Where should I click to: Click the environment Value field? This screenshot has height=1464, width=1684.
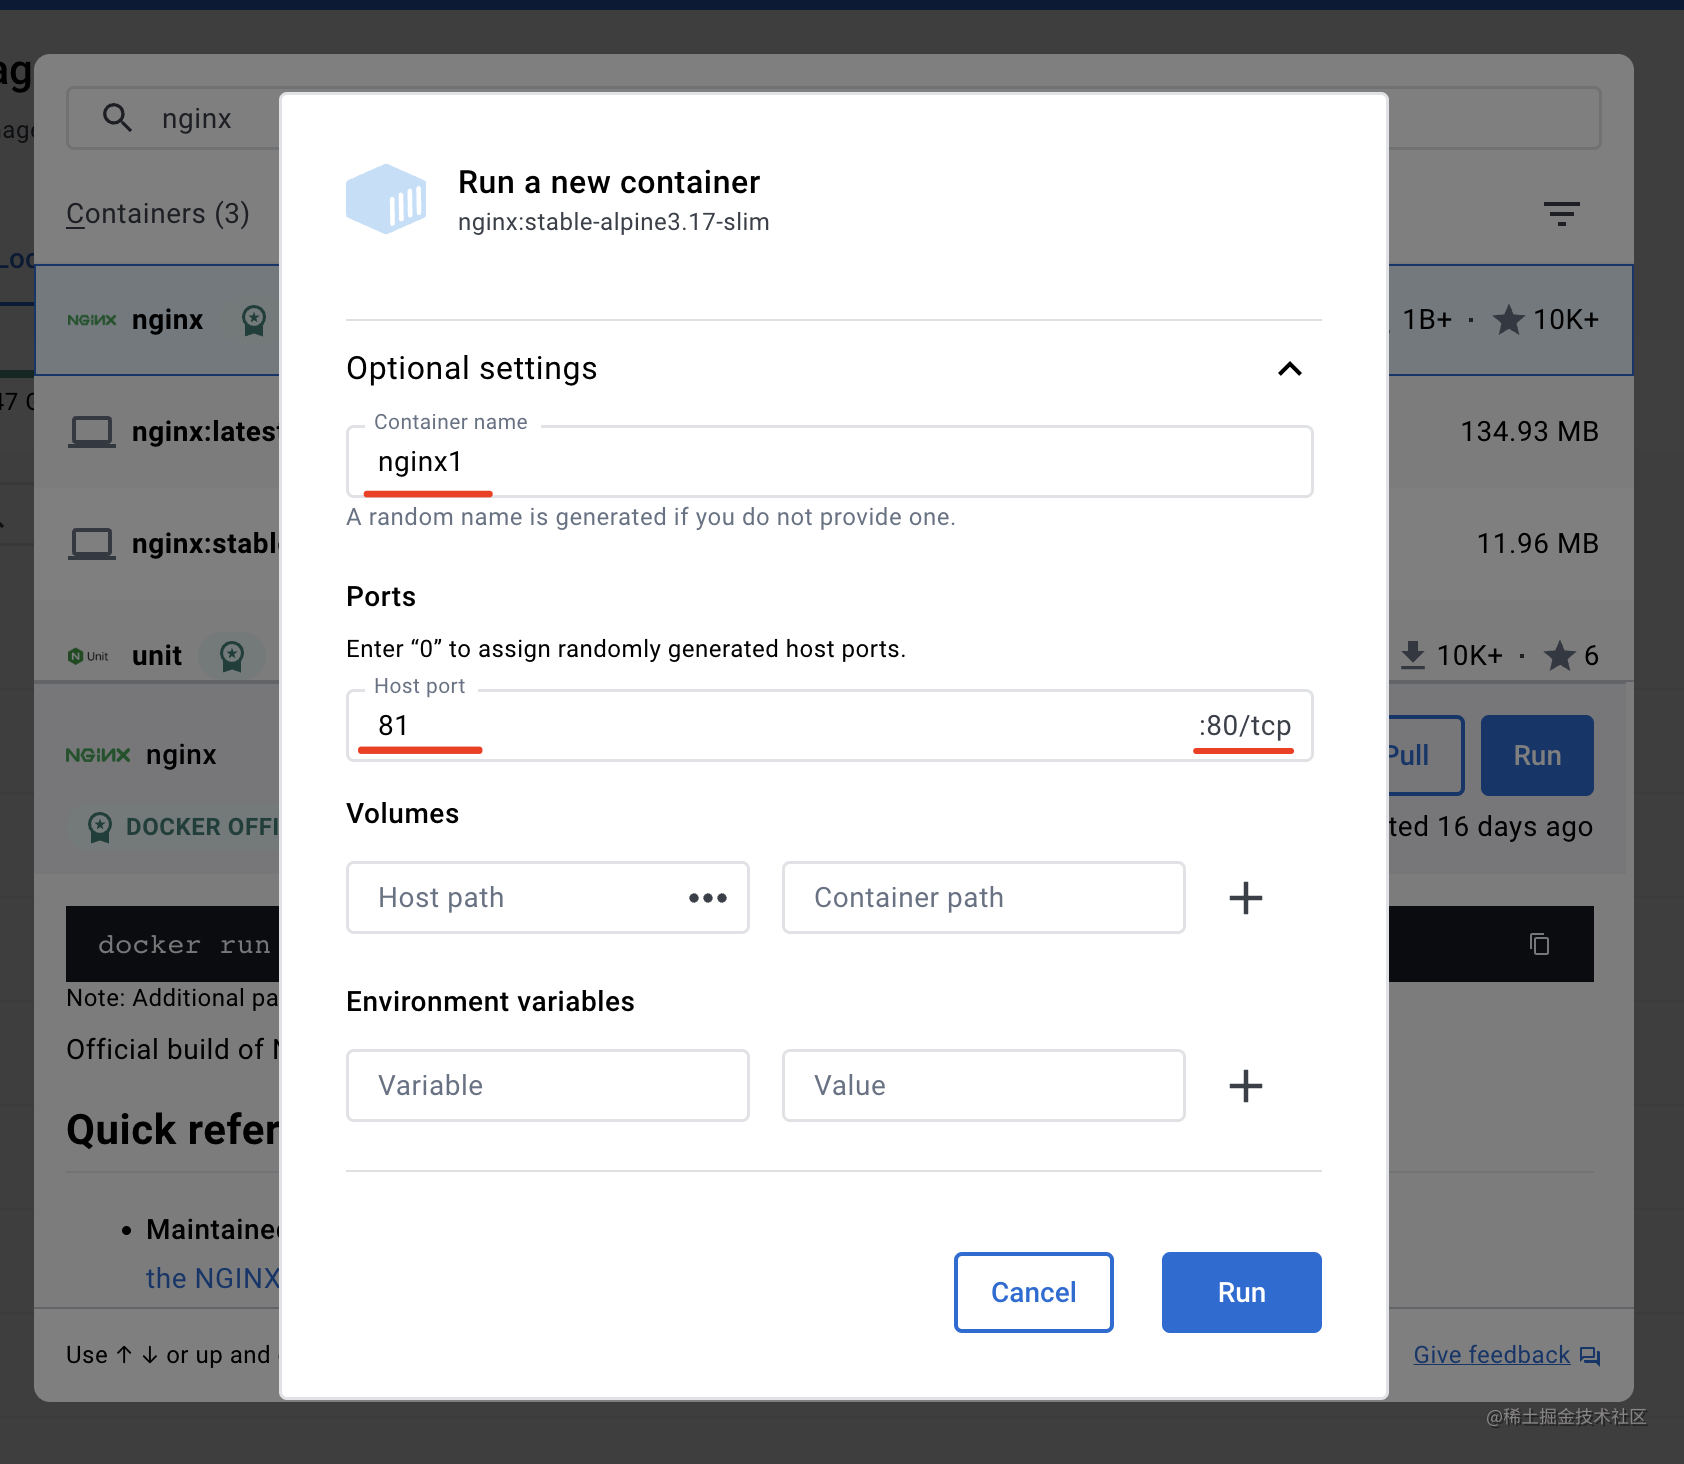click(x=983, y=1086)
